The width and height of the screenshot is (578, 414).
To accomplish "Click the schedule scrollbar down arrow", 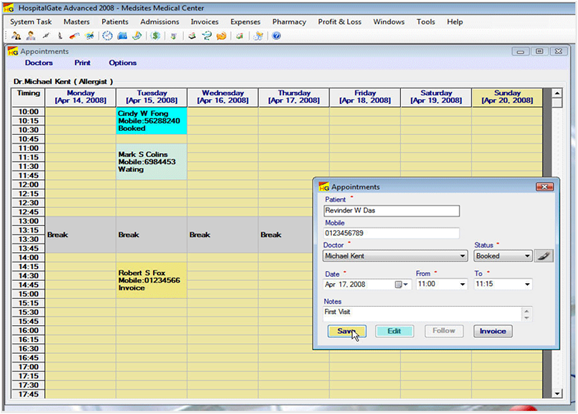I will [x=557, y=393].
